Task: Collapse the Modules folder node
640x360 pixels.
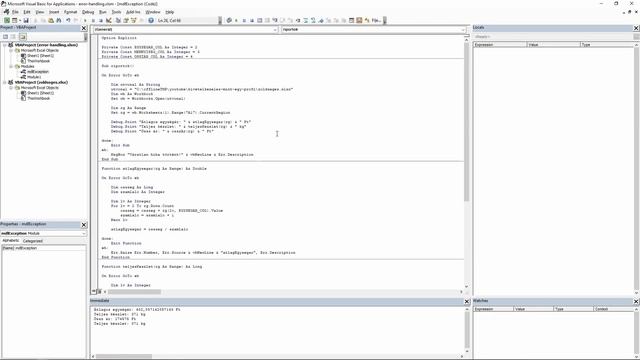Action: (11, 67)
